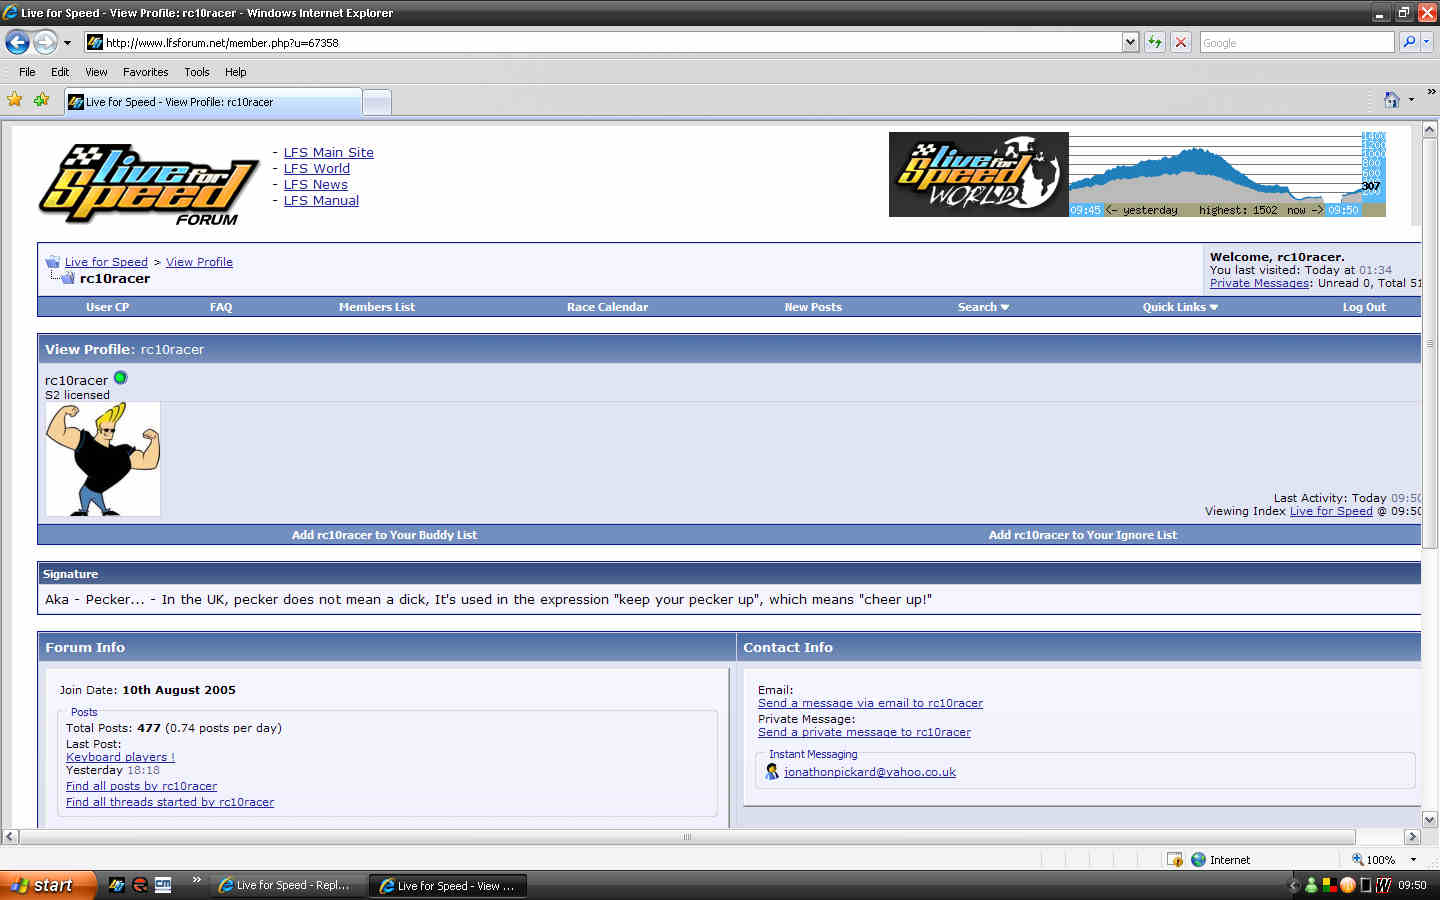
Task: Open the Tools menu
Action: (x=197, y=72)
